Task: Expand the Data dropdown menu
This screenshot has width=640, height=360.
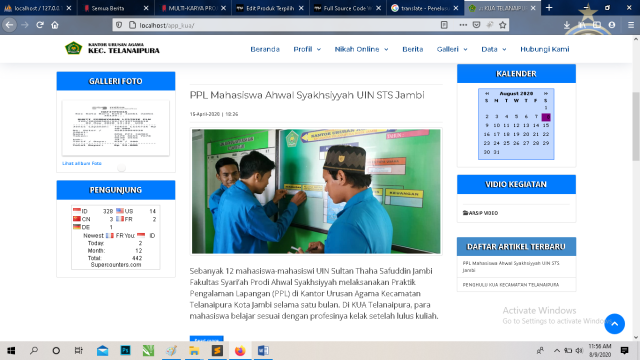Action: click(493, 49)
